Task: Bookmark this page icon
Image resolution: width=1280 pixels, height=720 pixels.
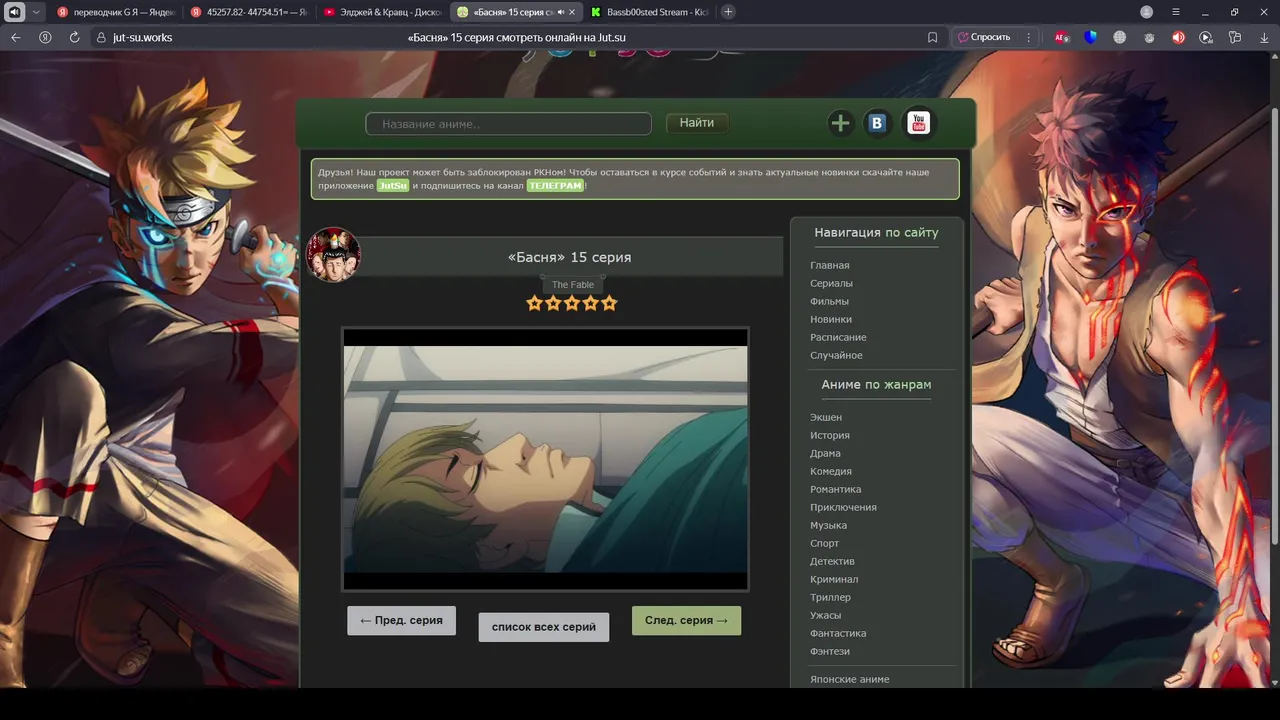Action: click(932, 37)
